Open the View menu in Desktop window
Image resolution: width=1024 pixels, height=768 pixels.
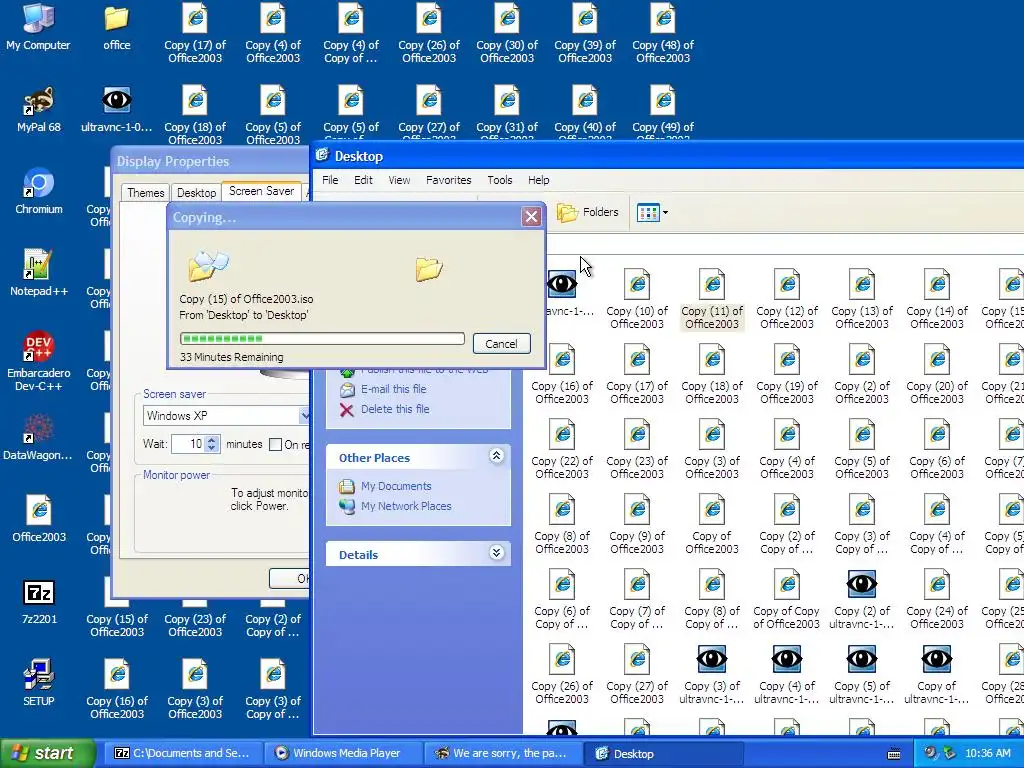pyautogui.click(x=399, y=180)
